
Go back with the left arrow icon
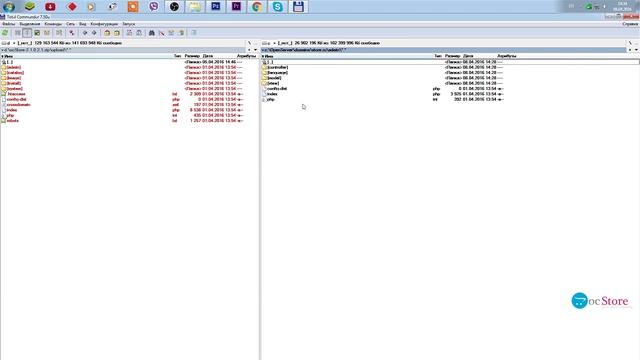coord(84,33)
